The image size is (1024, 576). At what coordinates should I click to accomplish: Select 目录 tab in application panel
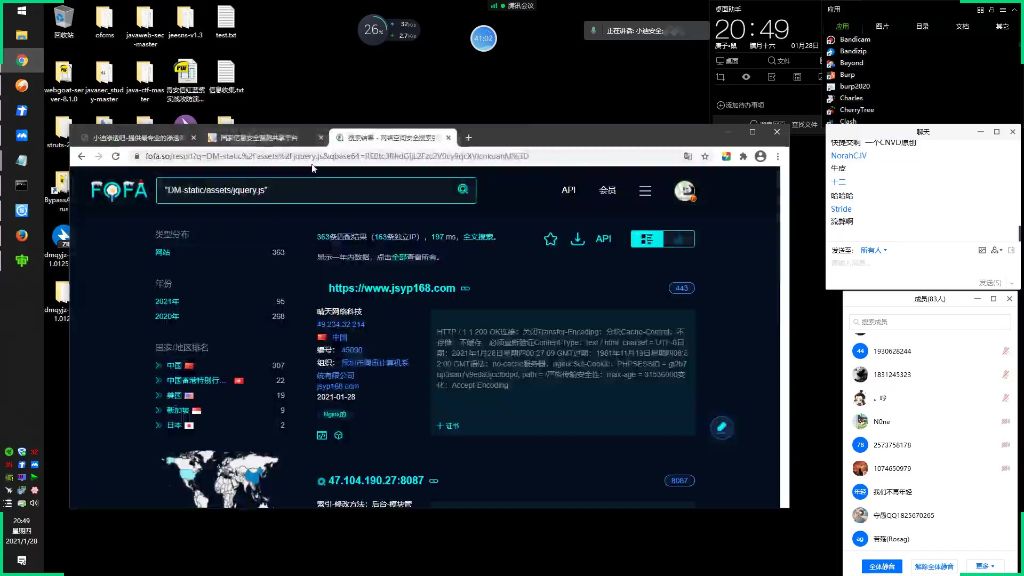[922, 26]
